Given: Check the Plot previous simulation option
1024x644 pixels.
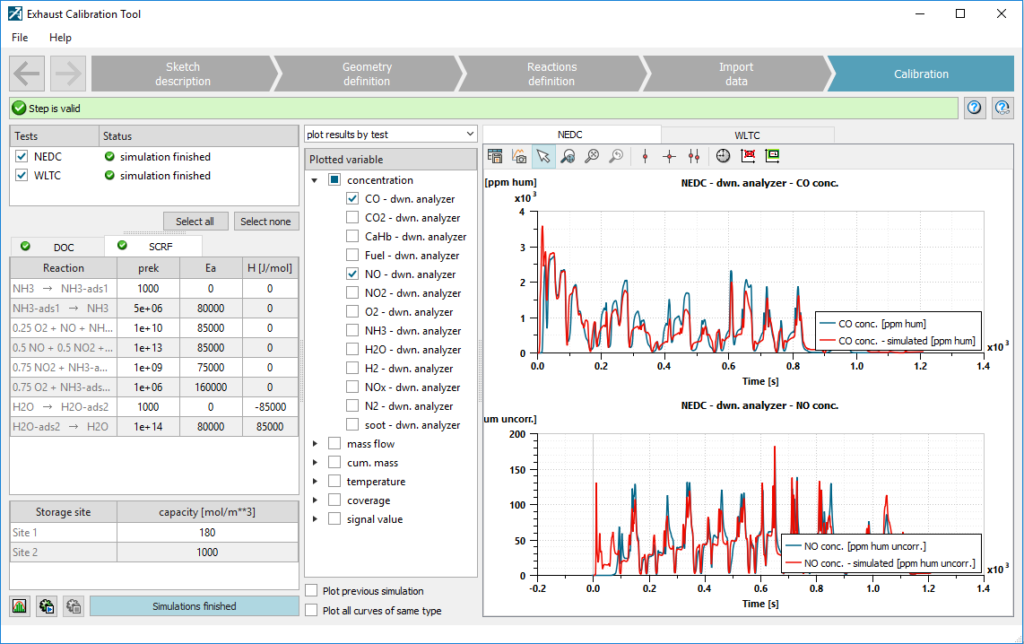Looking at the screenshot, I should click(312, 590).
